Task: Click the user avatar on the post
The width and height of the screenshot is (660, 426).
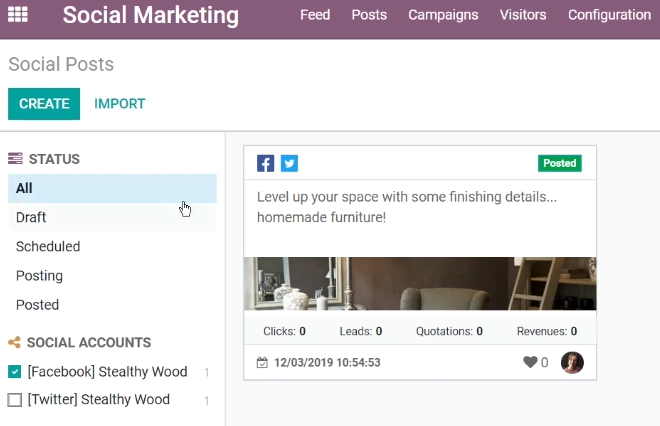Action: pyautogui.click(x=572, y=362)
